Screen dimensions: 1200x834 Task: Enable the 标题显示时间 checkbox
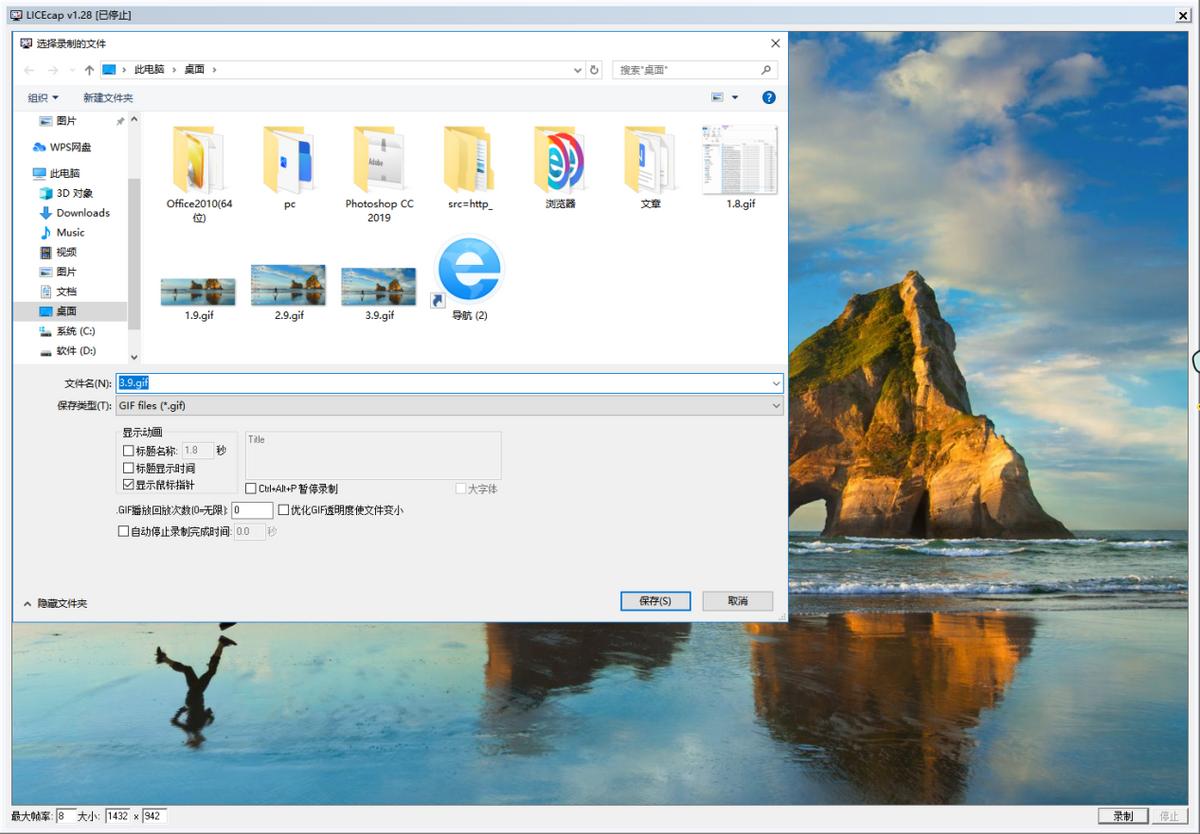(128, 468)
